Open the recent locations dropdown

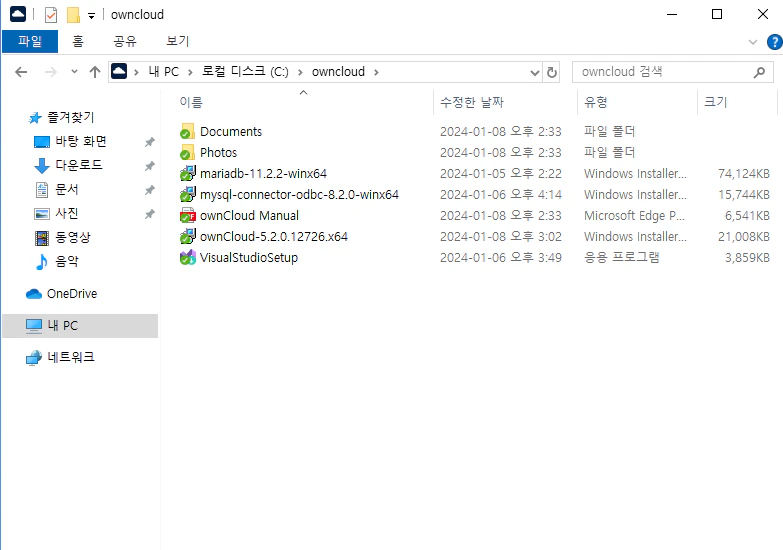point(74,72)
